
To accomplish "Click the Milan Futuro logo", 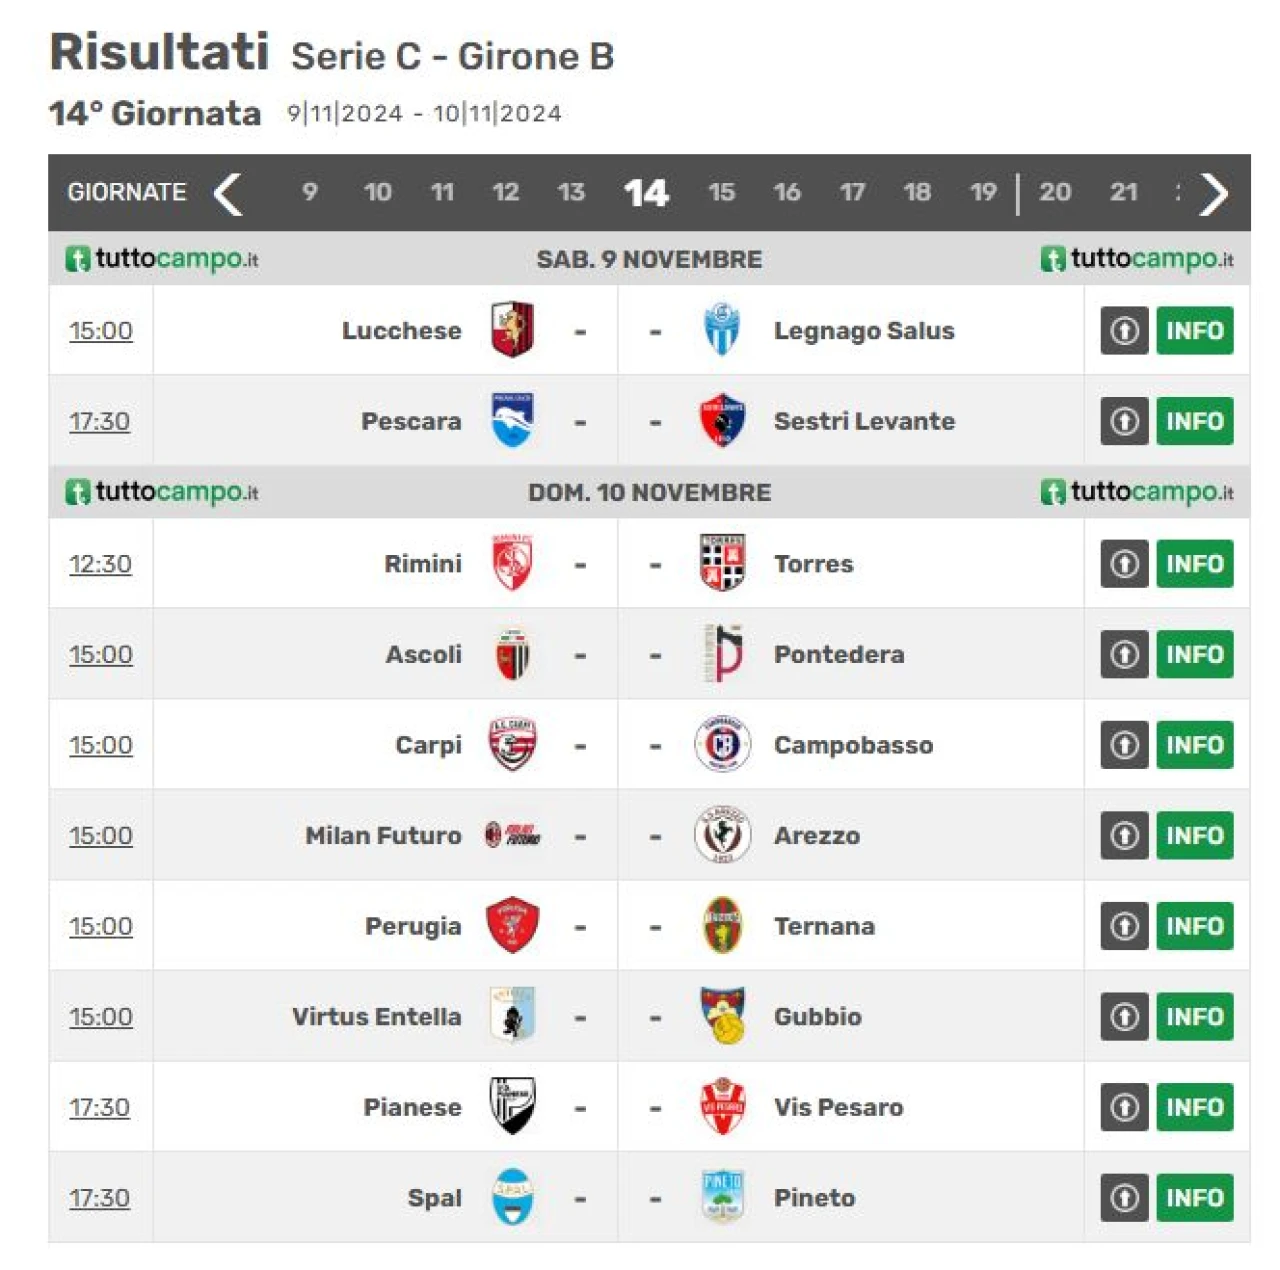I will 513,835.
